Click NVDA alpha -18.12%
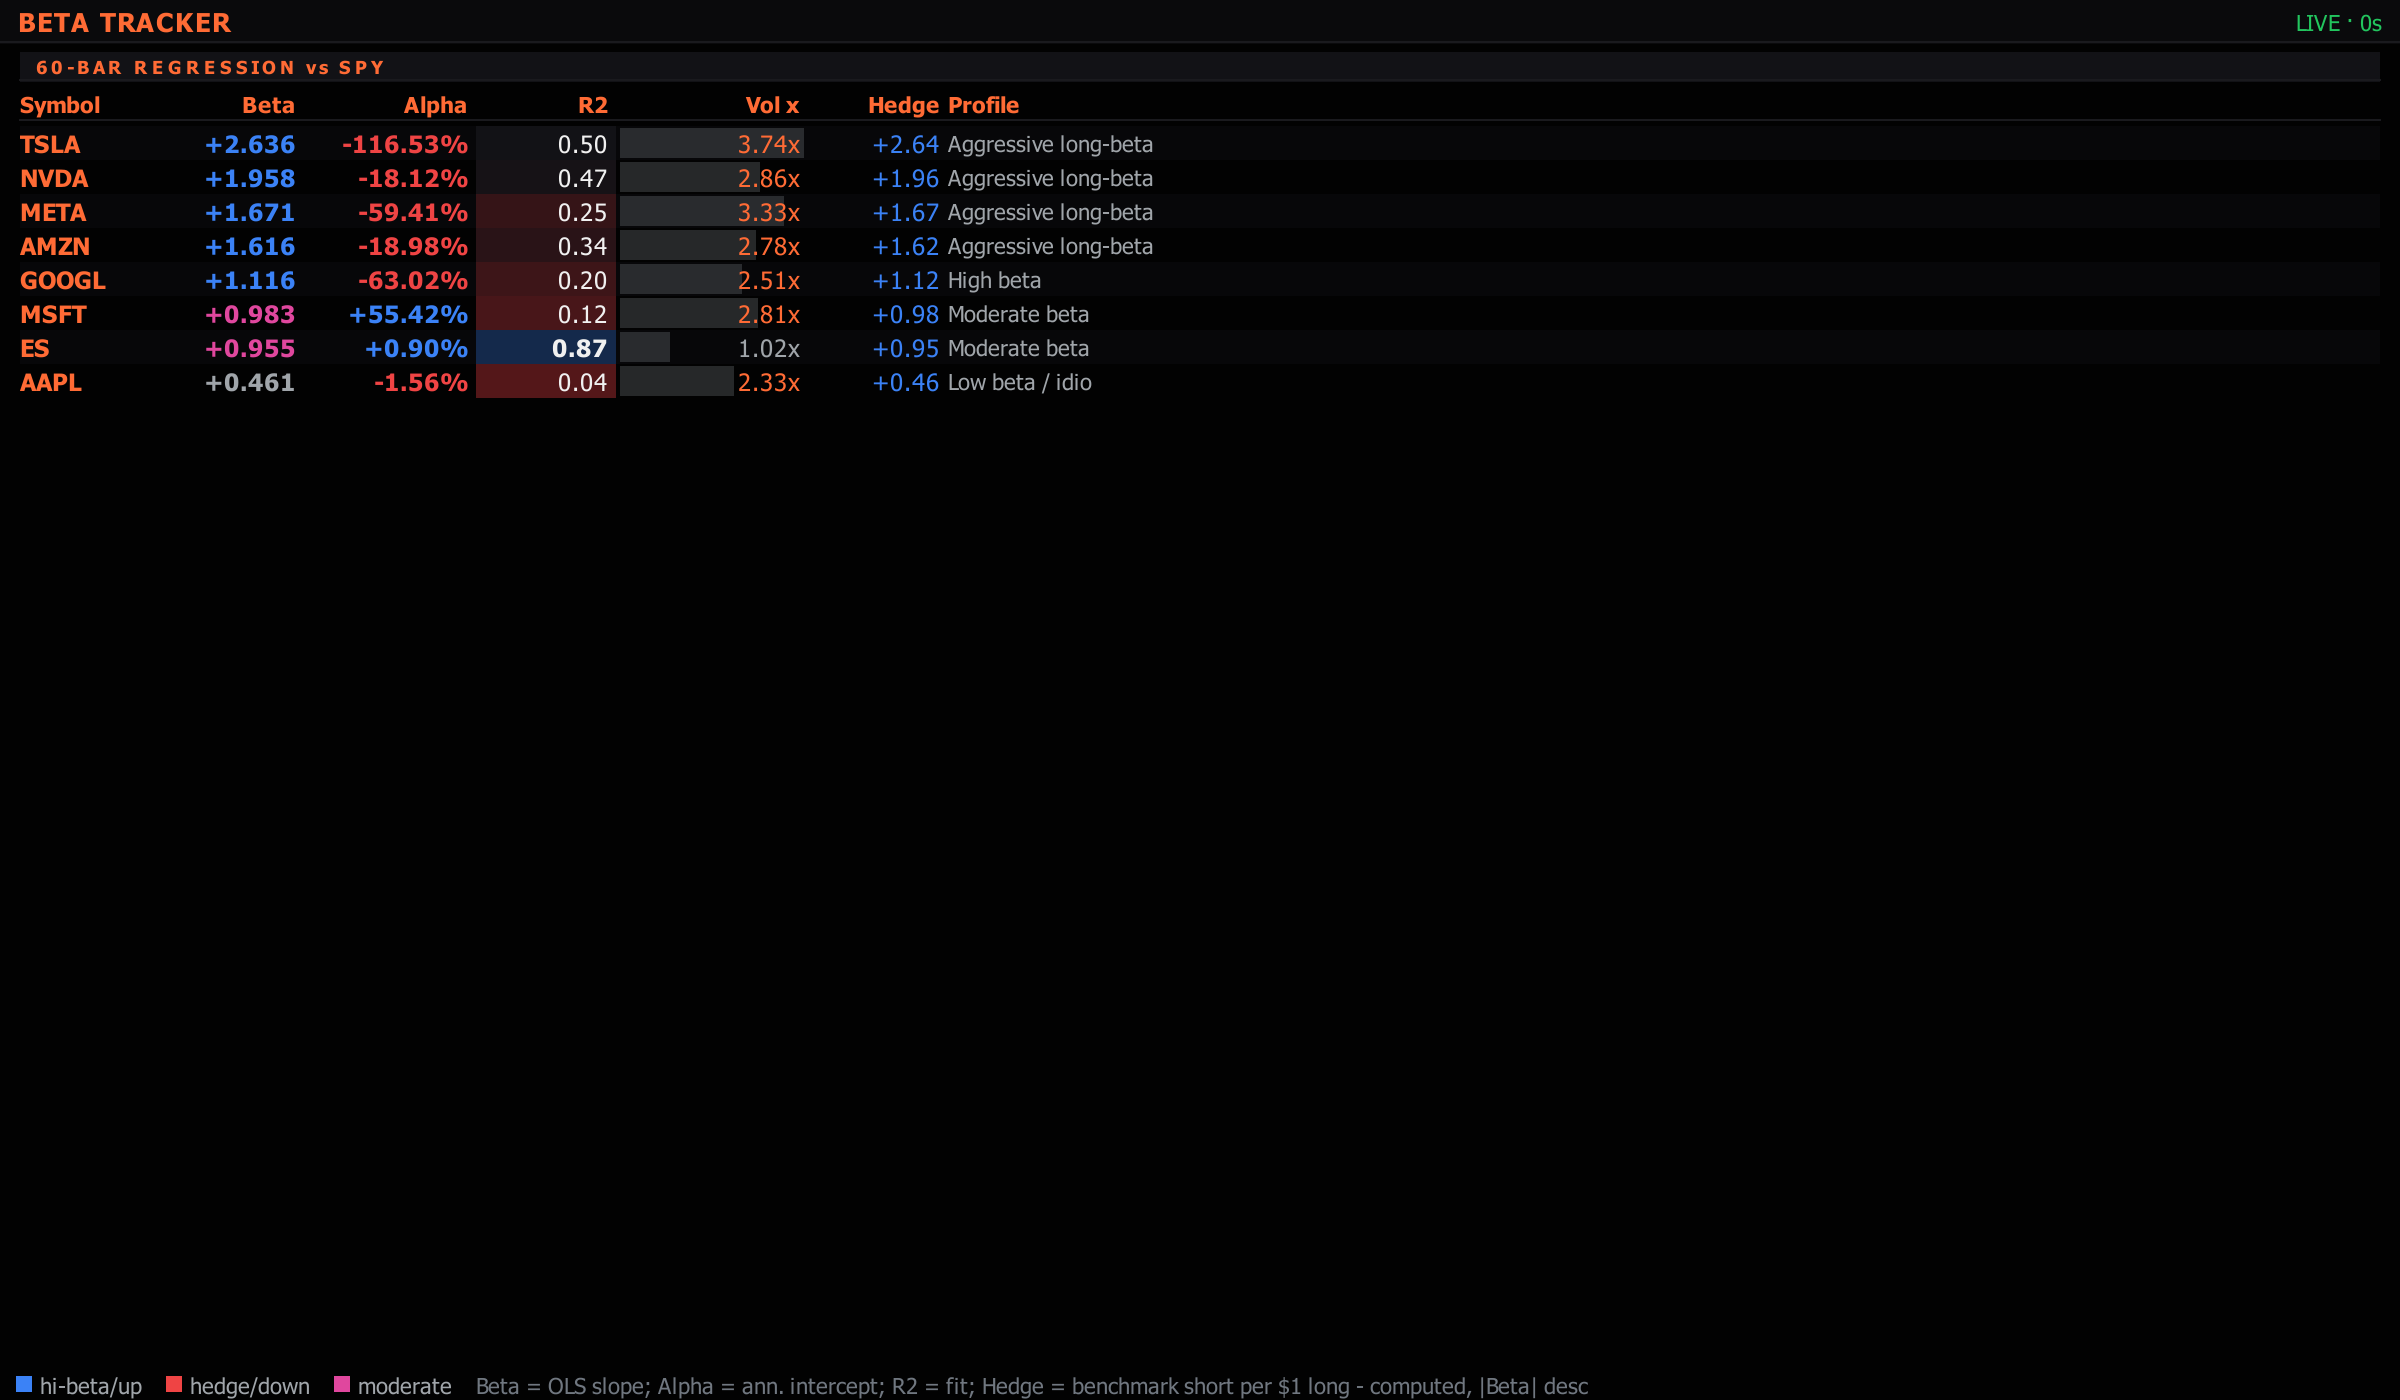 [413, 178]
